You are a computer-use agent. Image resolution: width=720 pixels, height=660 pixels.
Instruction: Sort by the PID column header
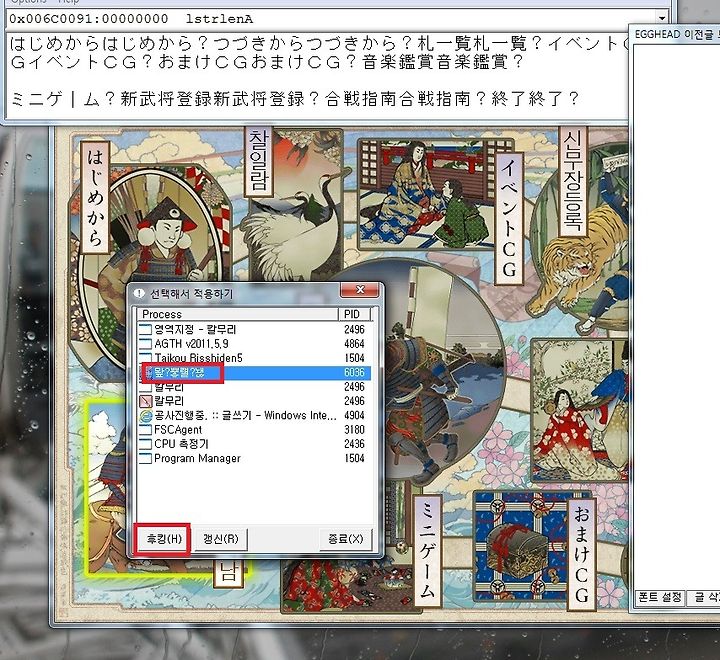click(x=354, y=314)
